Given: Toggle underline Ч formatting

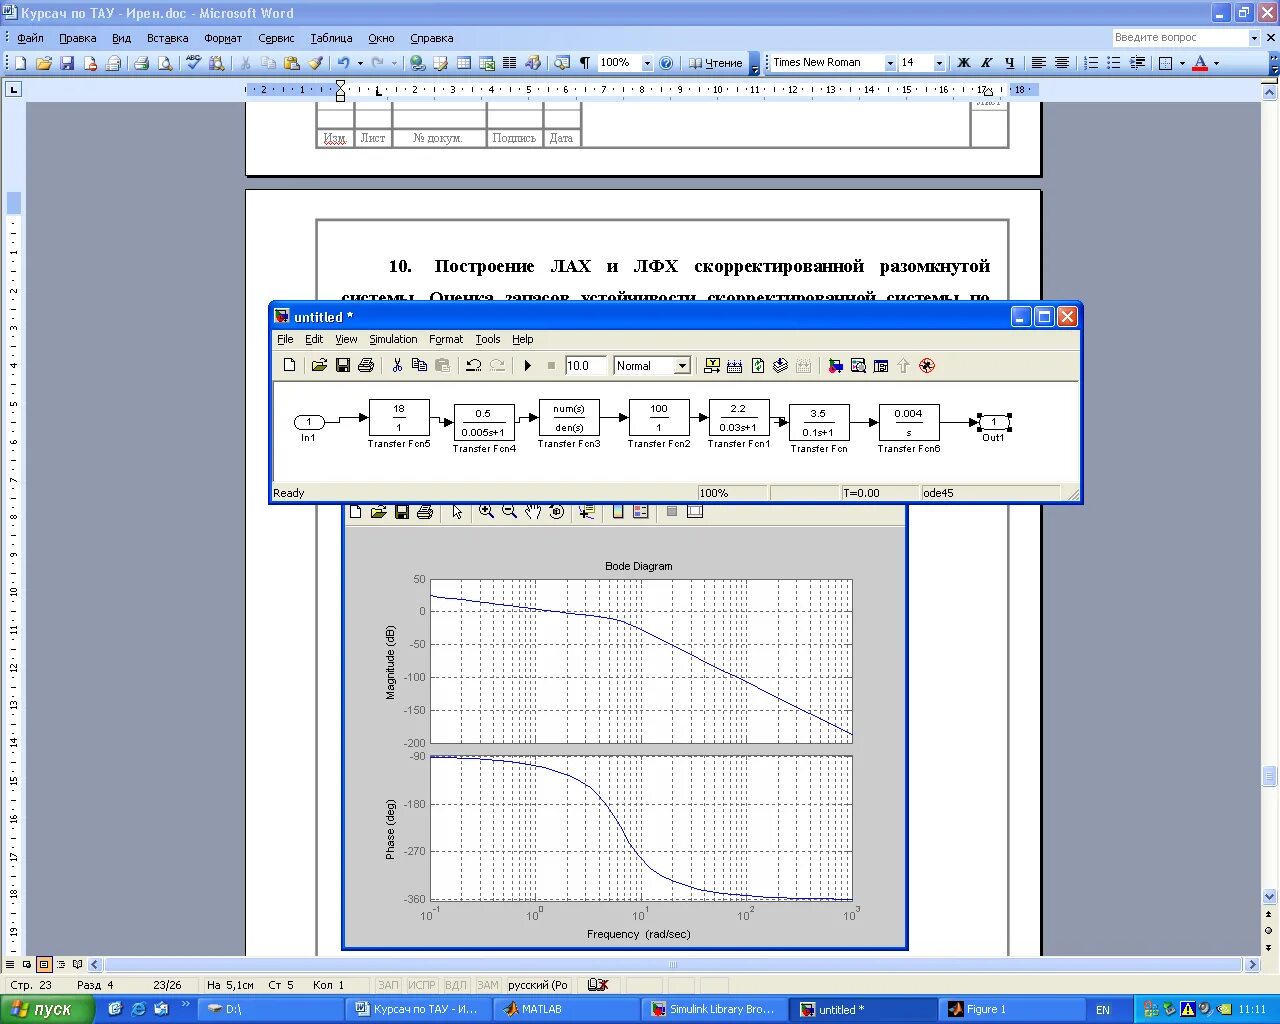Looking at the screenshot, I should point(1009,63).
